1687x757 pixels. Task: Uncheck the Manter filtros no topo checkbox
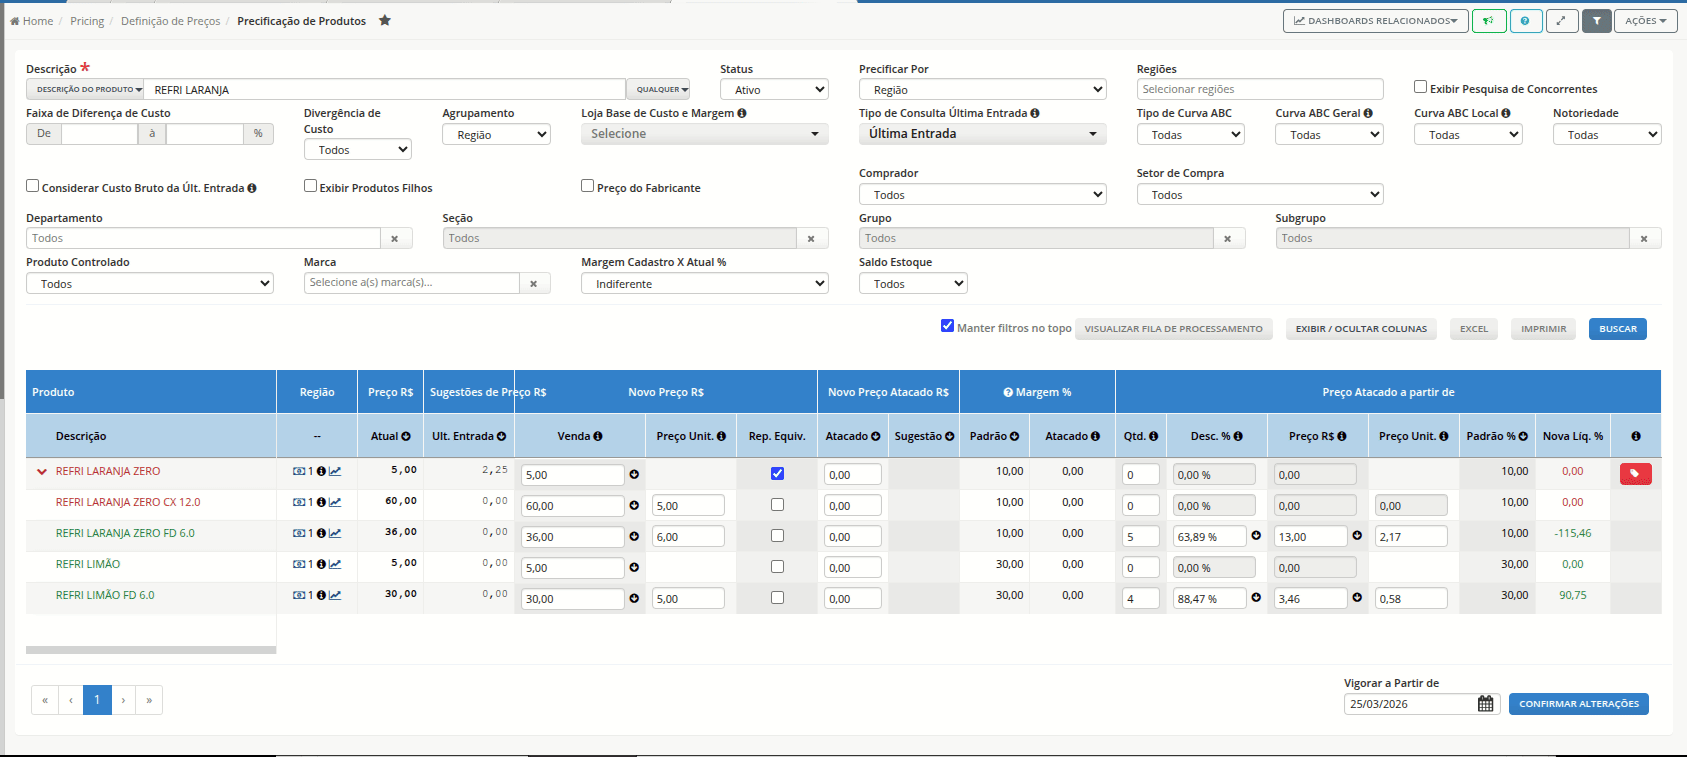click(x=947, y=326)
